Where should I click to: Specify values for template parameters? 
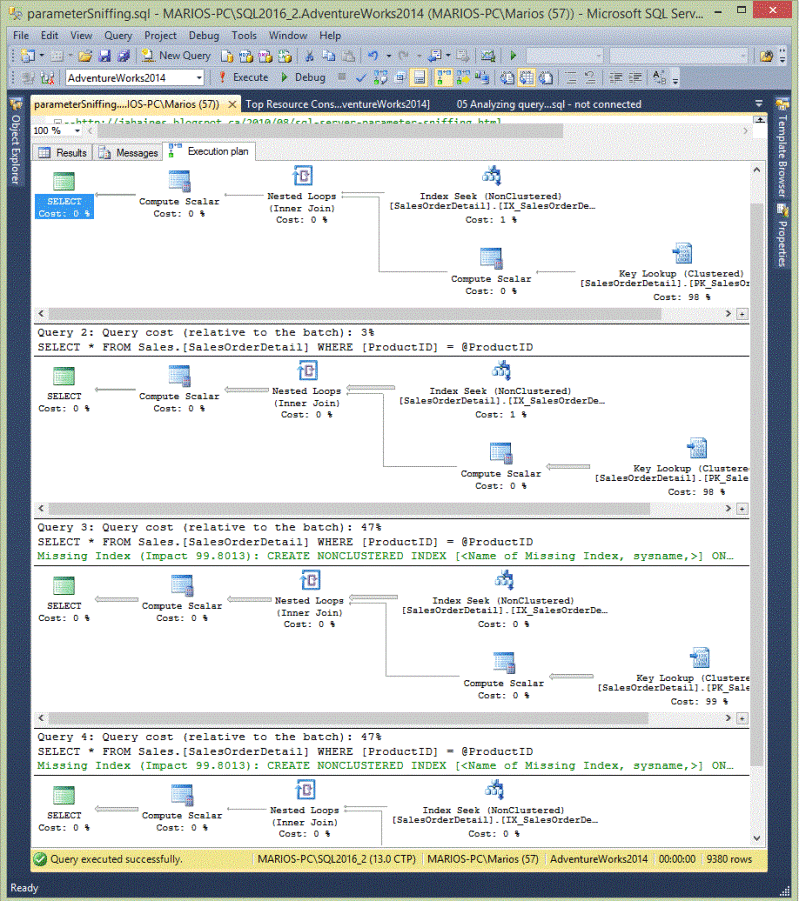point(659,77)
